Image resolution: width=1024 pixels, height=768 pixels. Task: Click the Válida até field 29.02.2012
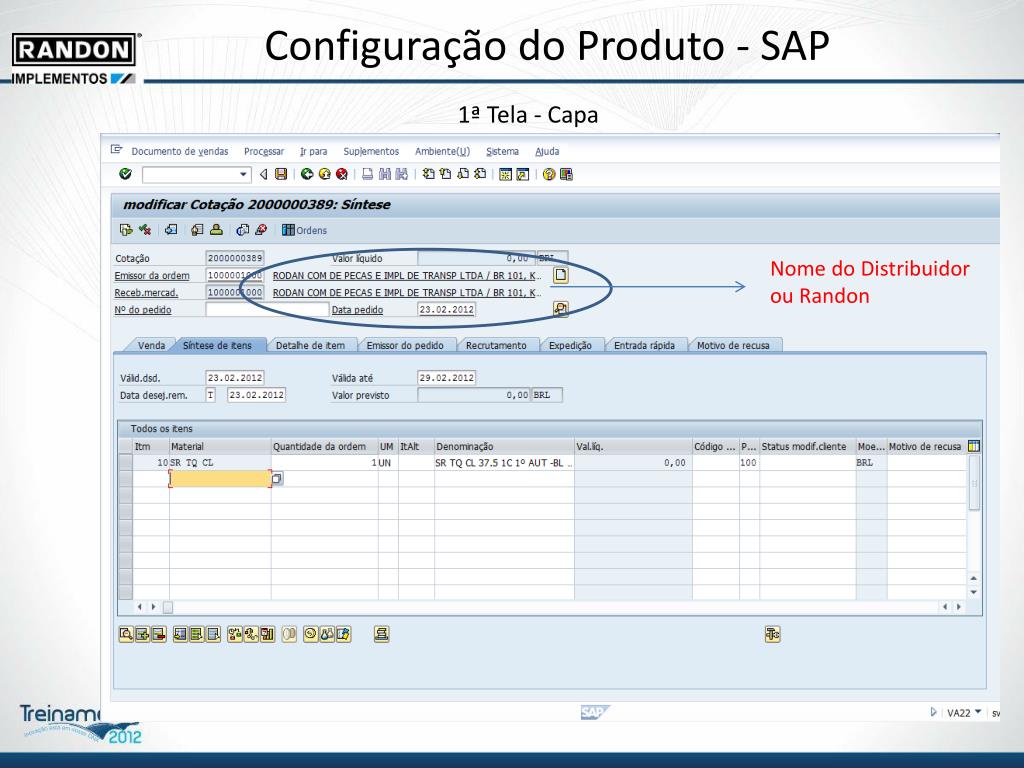(x=447, y=377)
